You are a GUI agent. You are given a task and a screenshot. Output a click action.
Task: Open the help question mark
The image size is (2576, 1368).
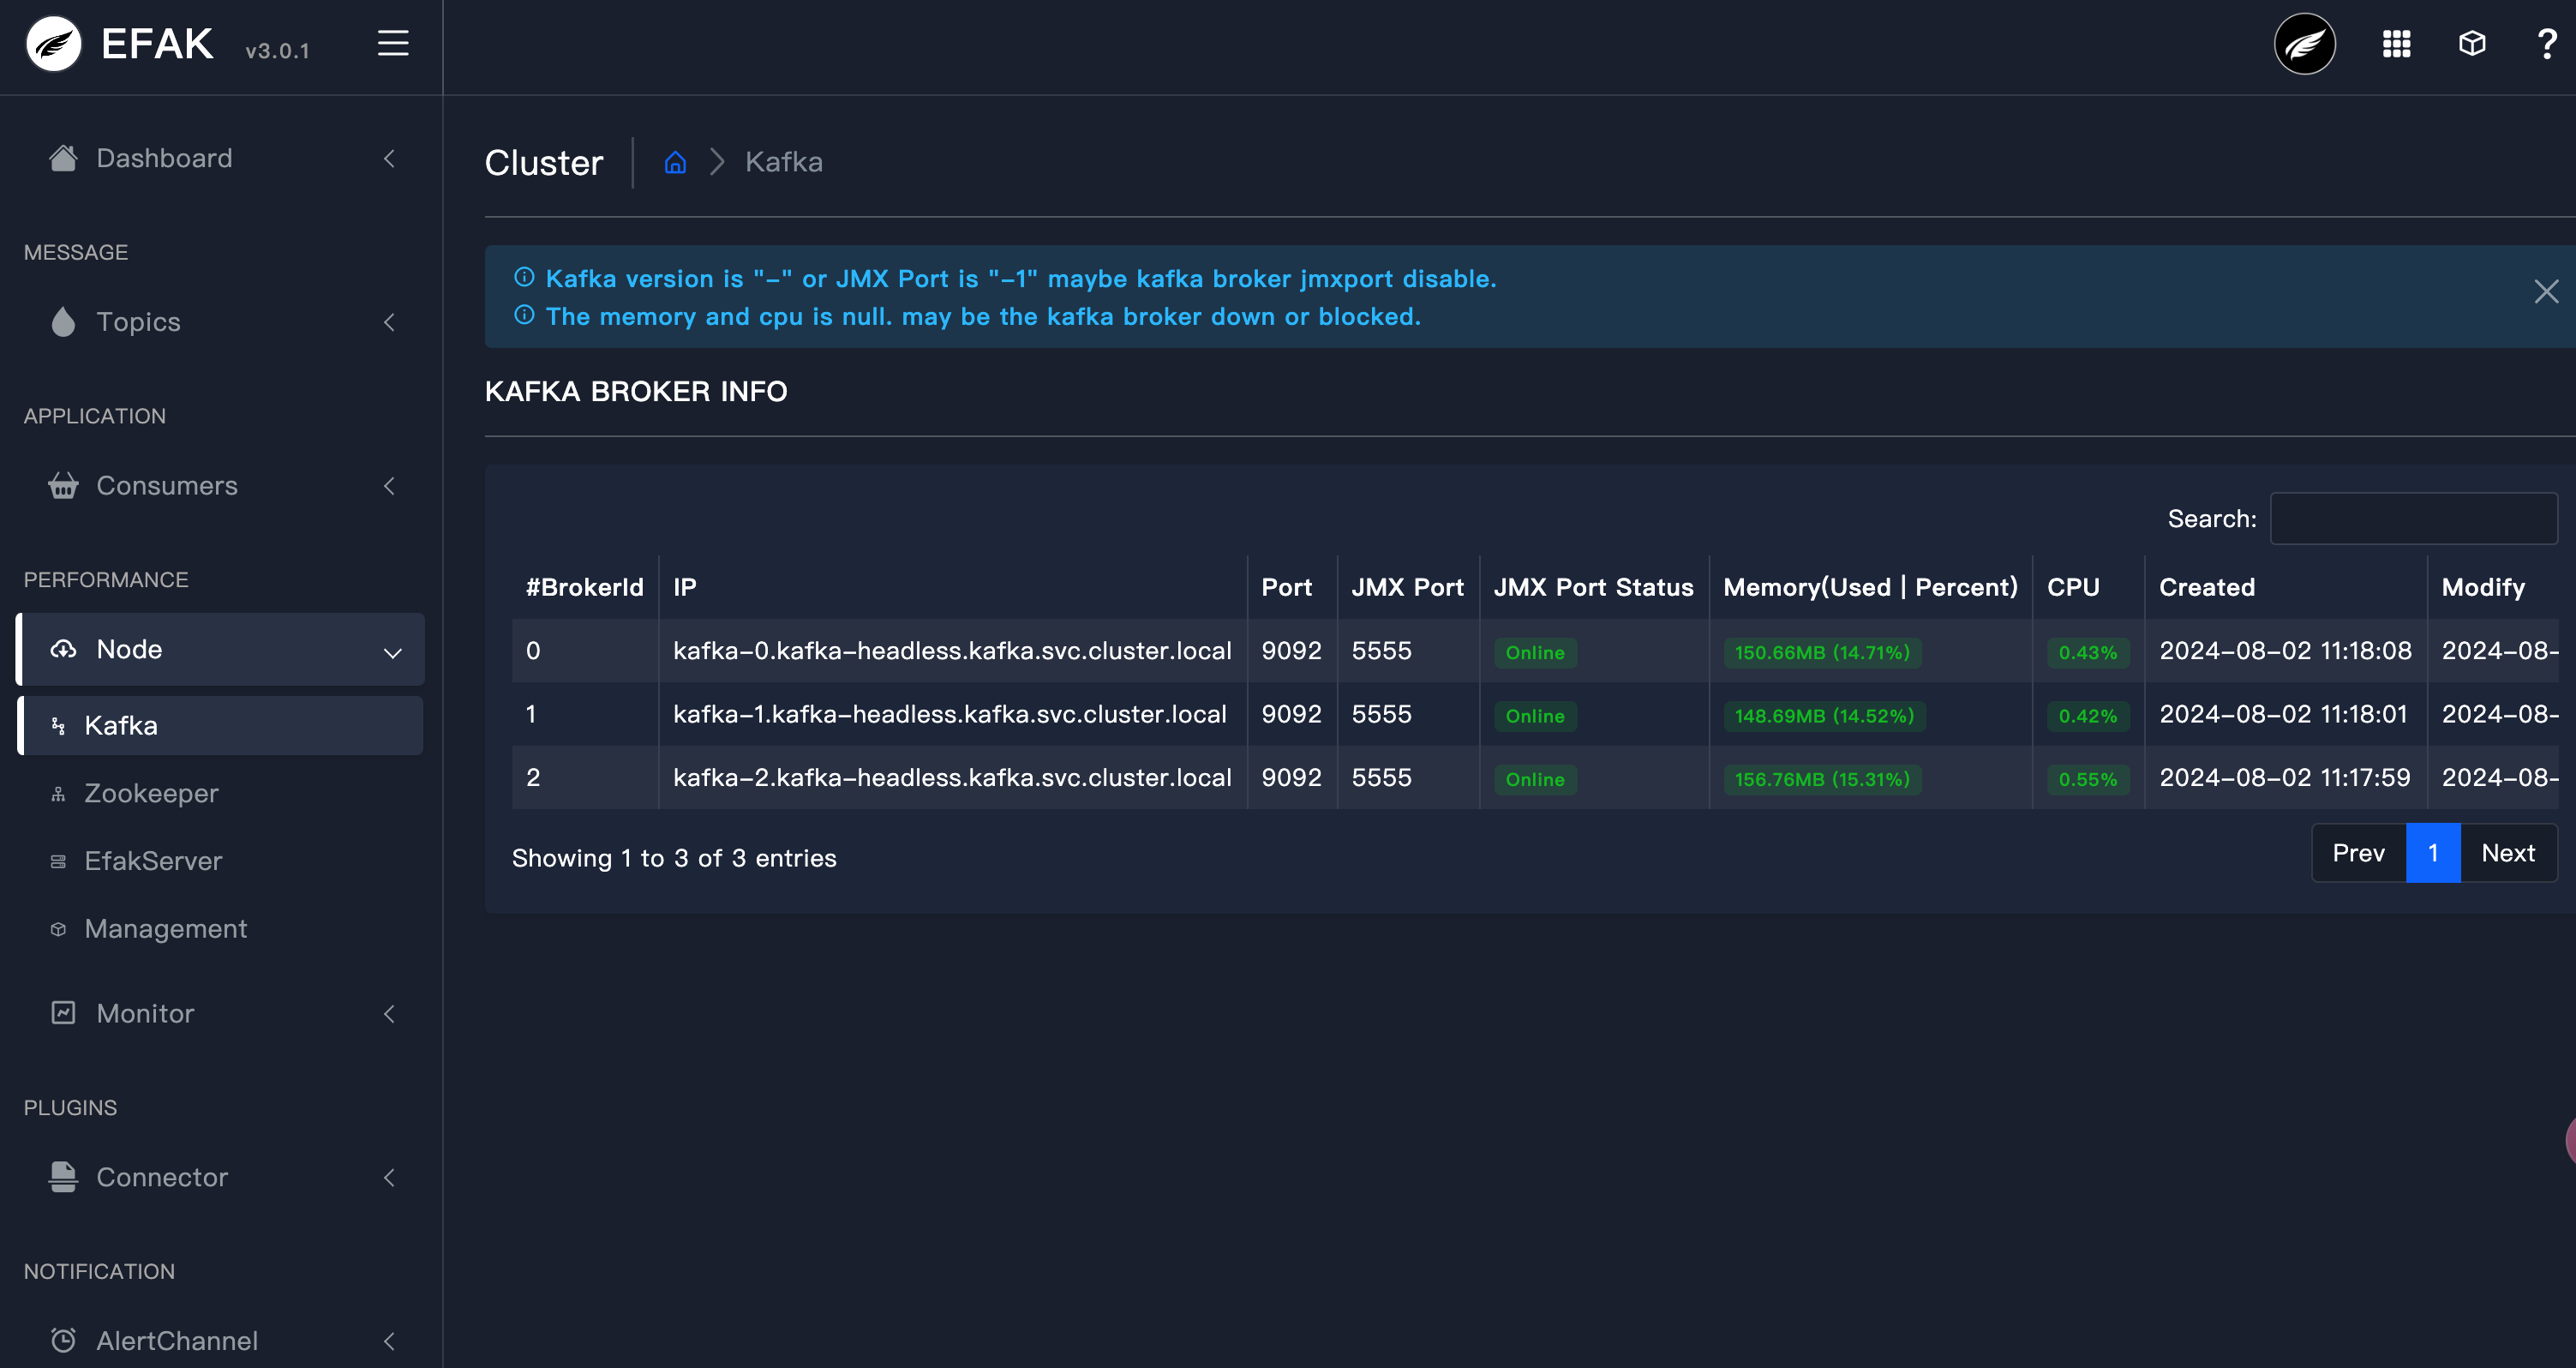click(x=2547, y=44)
